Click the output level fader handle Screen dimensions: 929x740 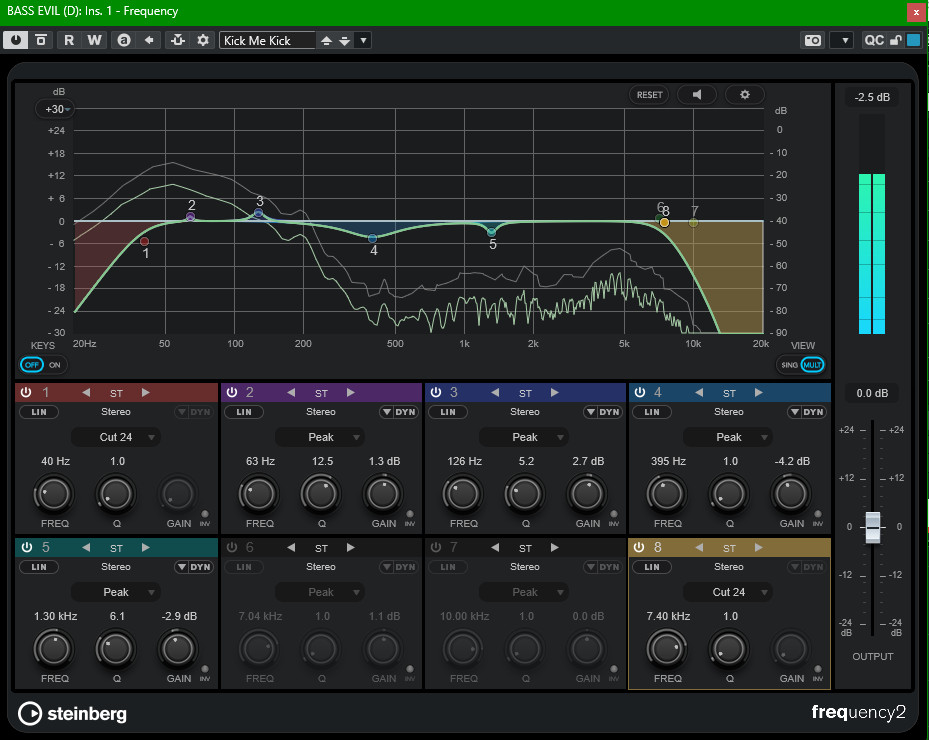coord(873,526)
